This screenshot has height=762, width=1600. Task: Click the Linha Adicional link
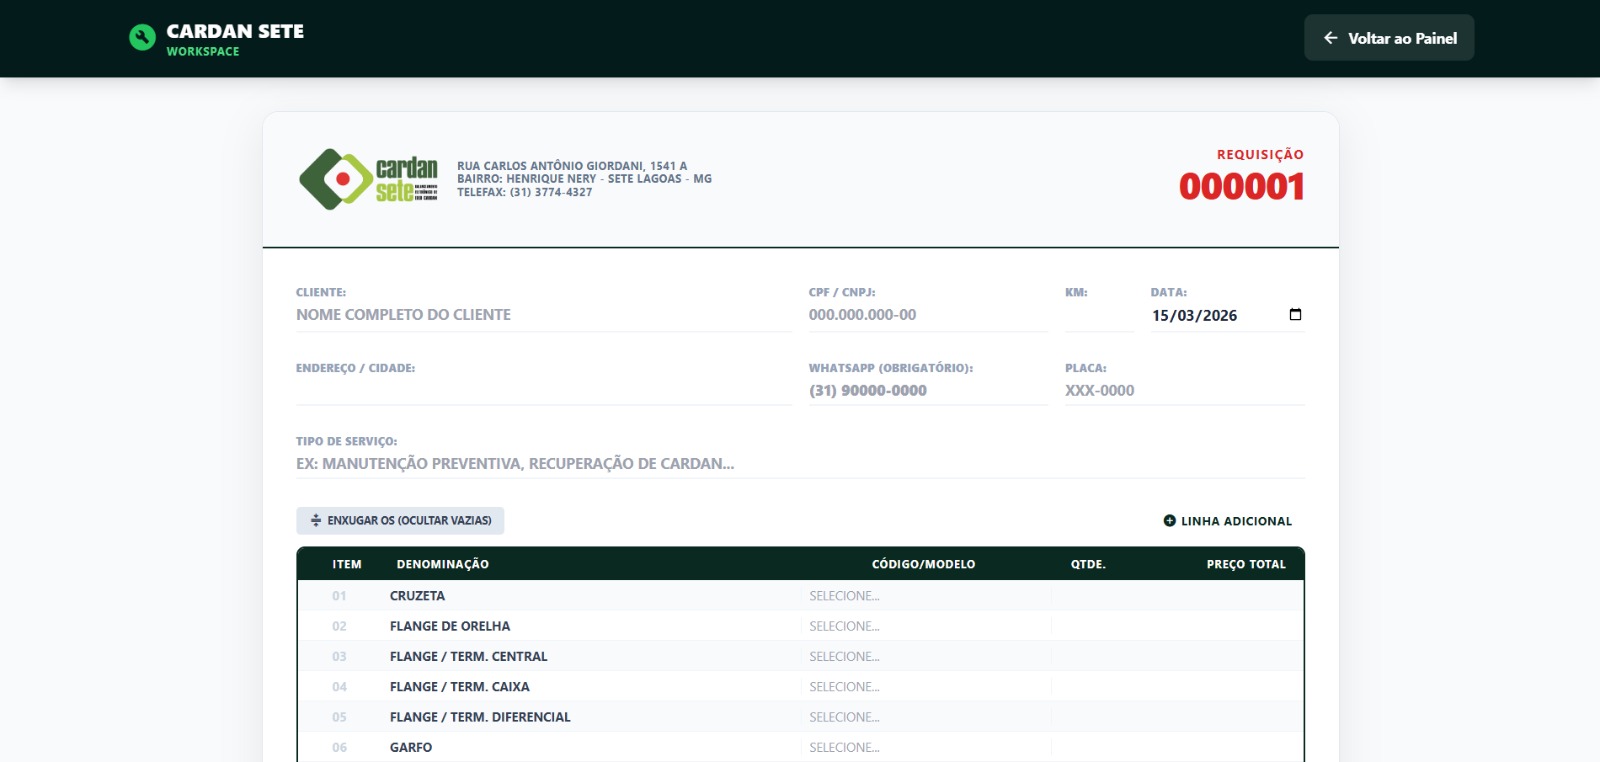(1236, 521)
